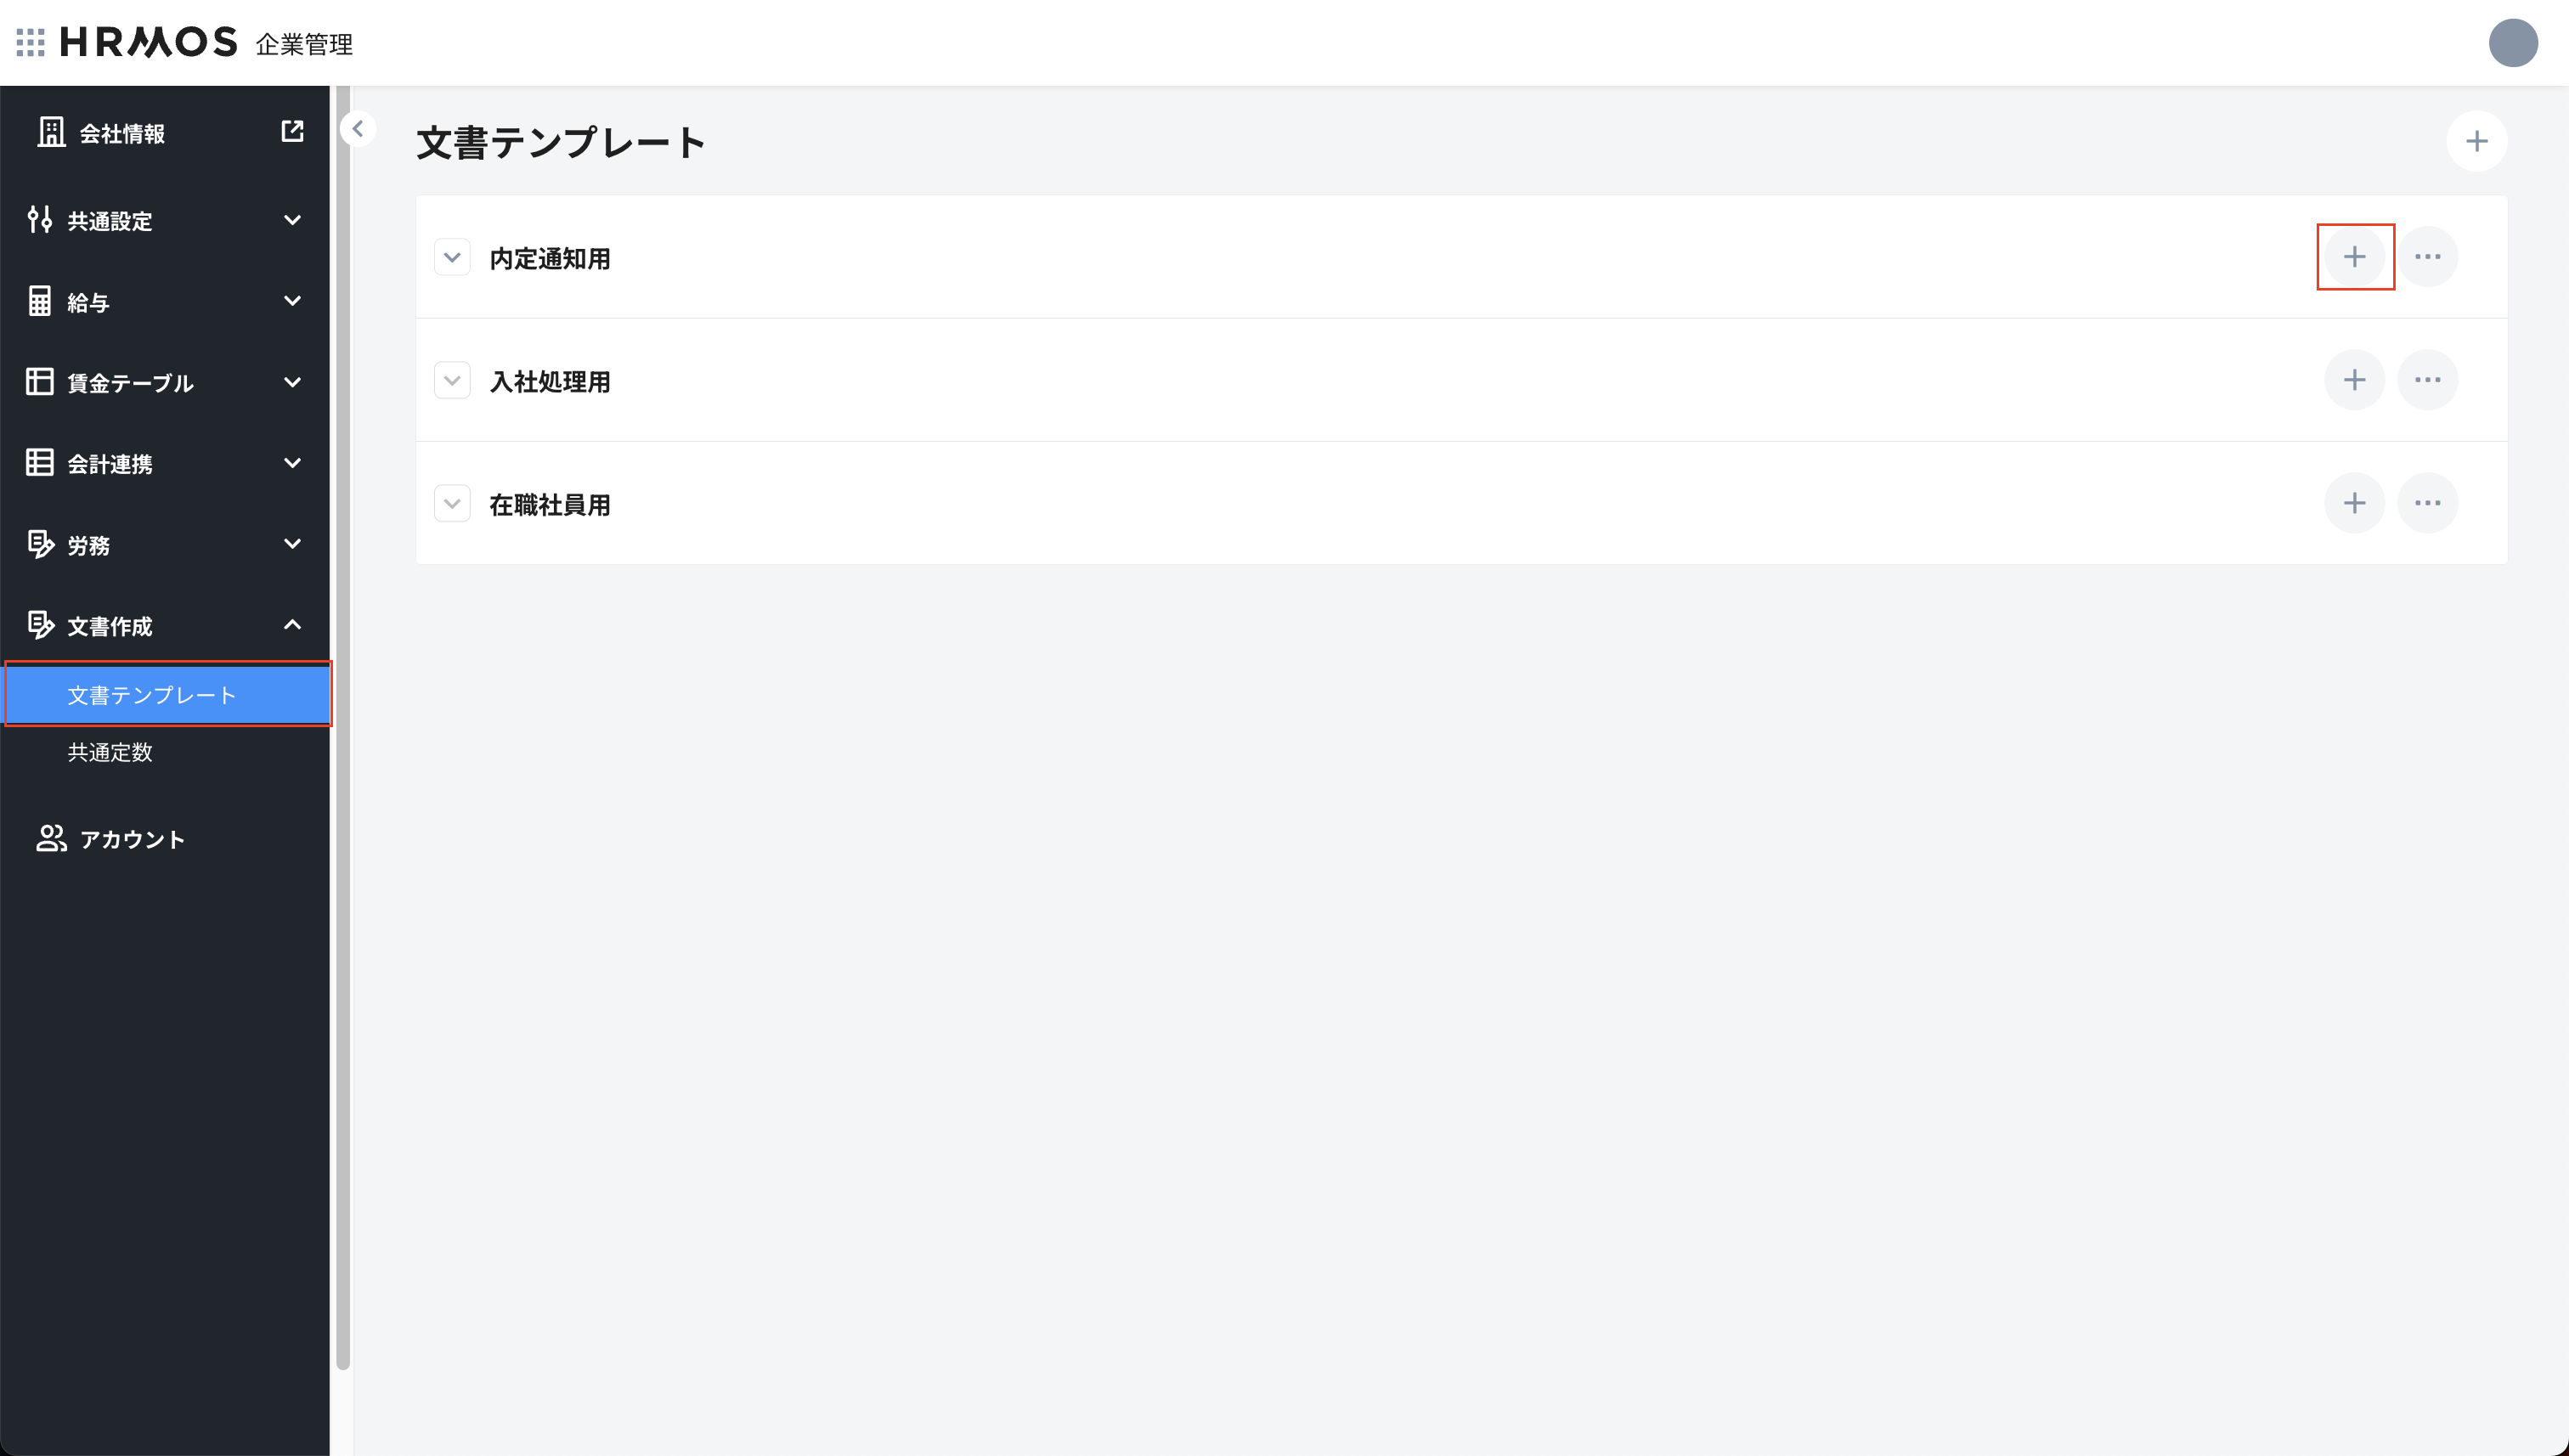Add a new template under 内定通知用

click(x=2356, y=257)
